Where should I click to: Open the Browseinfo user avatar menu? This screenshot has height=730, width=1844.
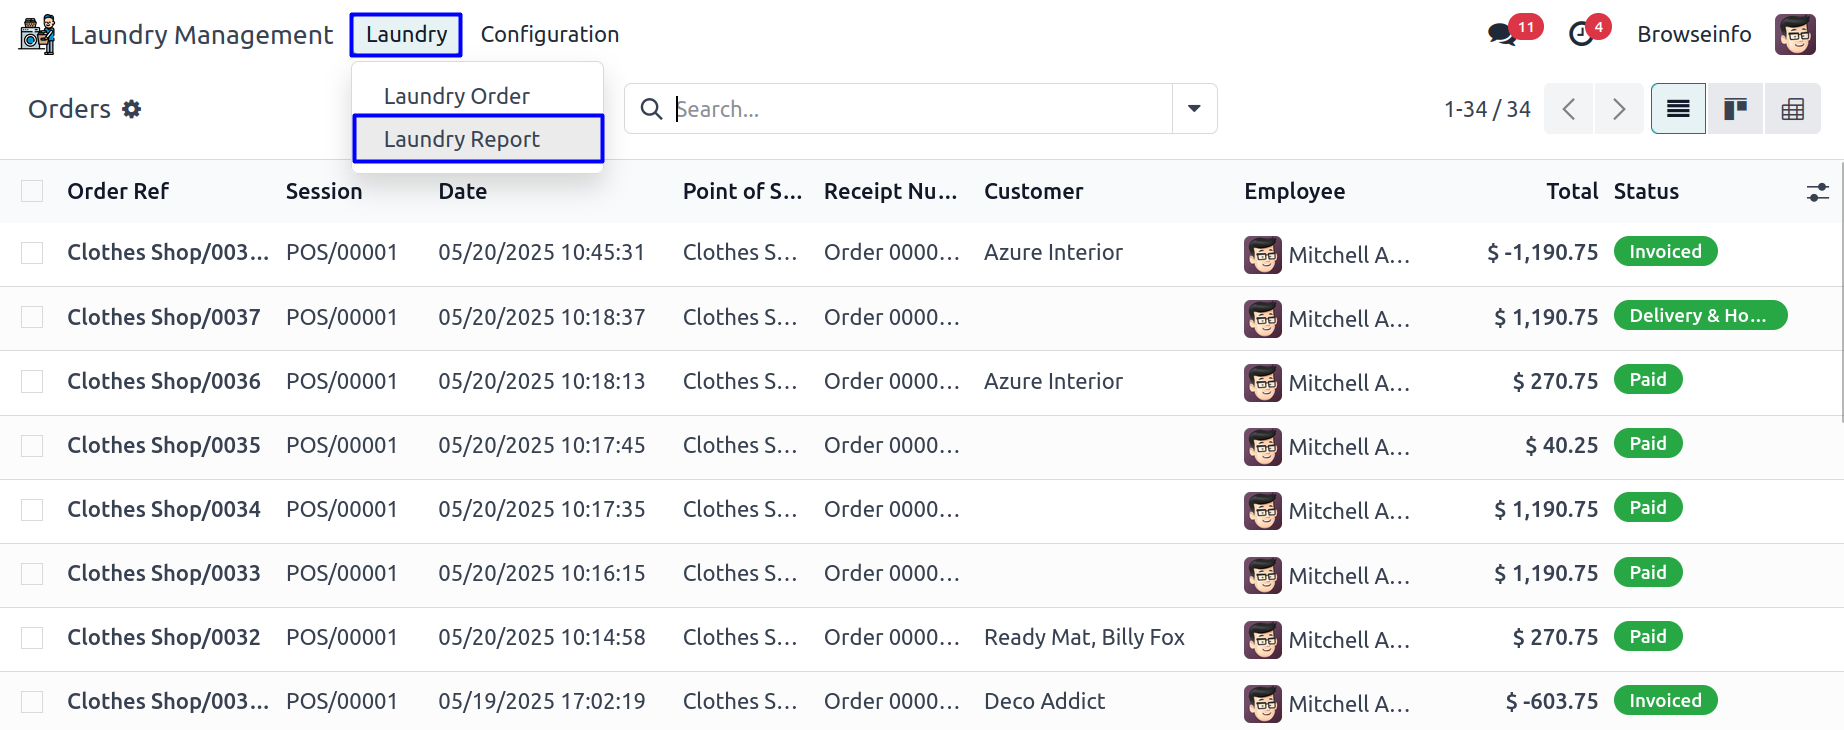[1795, 35]
